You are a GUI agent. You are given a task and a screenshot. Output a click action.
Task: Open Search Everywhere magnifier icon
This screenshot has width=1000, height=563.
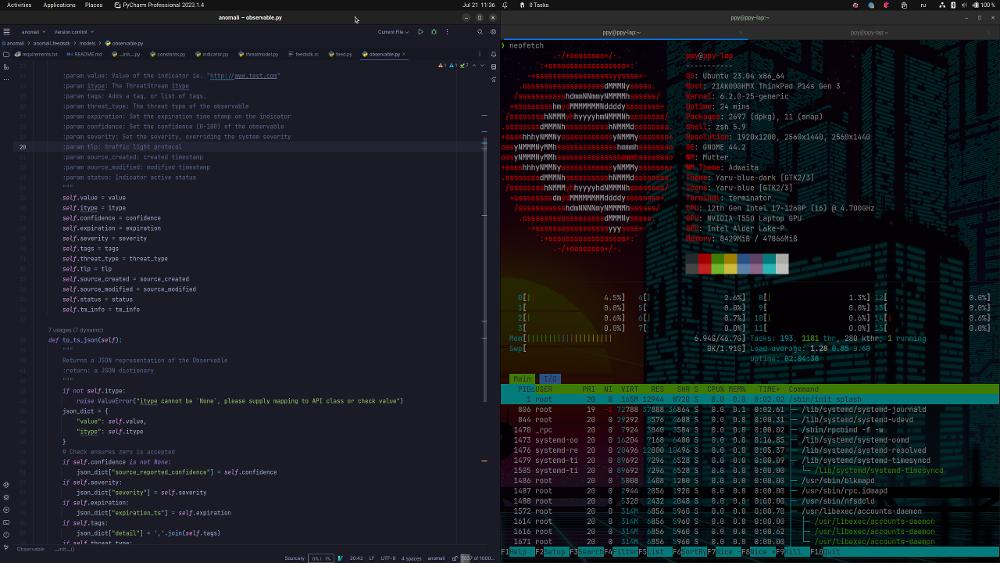coord(480,31)
